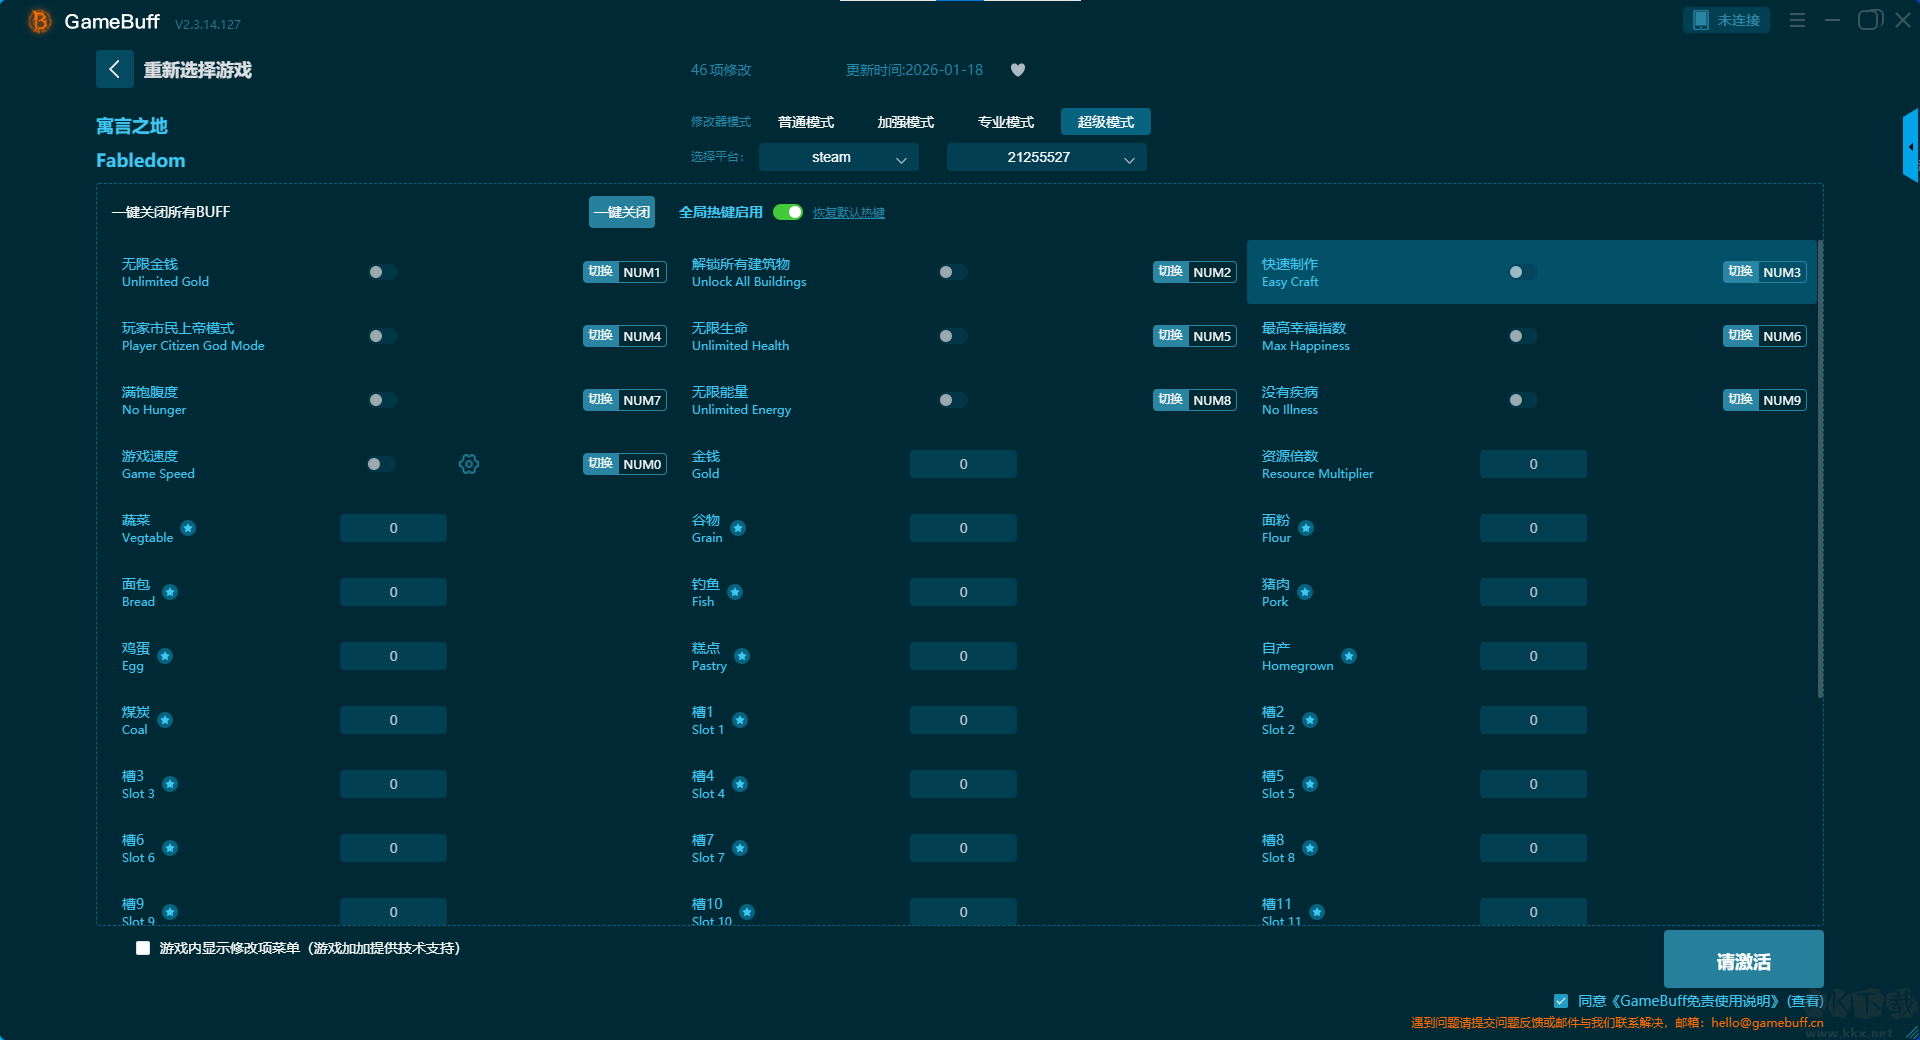Check the in-game mod menu display checkbox
The image size is (1920, 1040).
[x=143, y=948]
